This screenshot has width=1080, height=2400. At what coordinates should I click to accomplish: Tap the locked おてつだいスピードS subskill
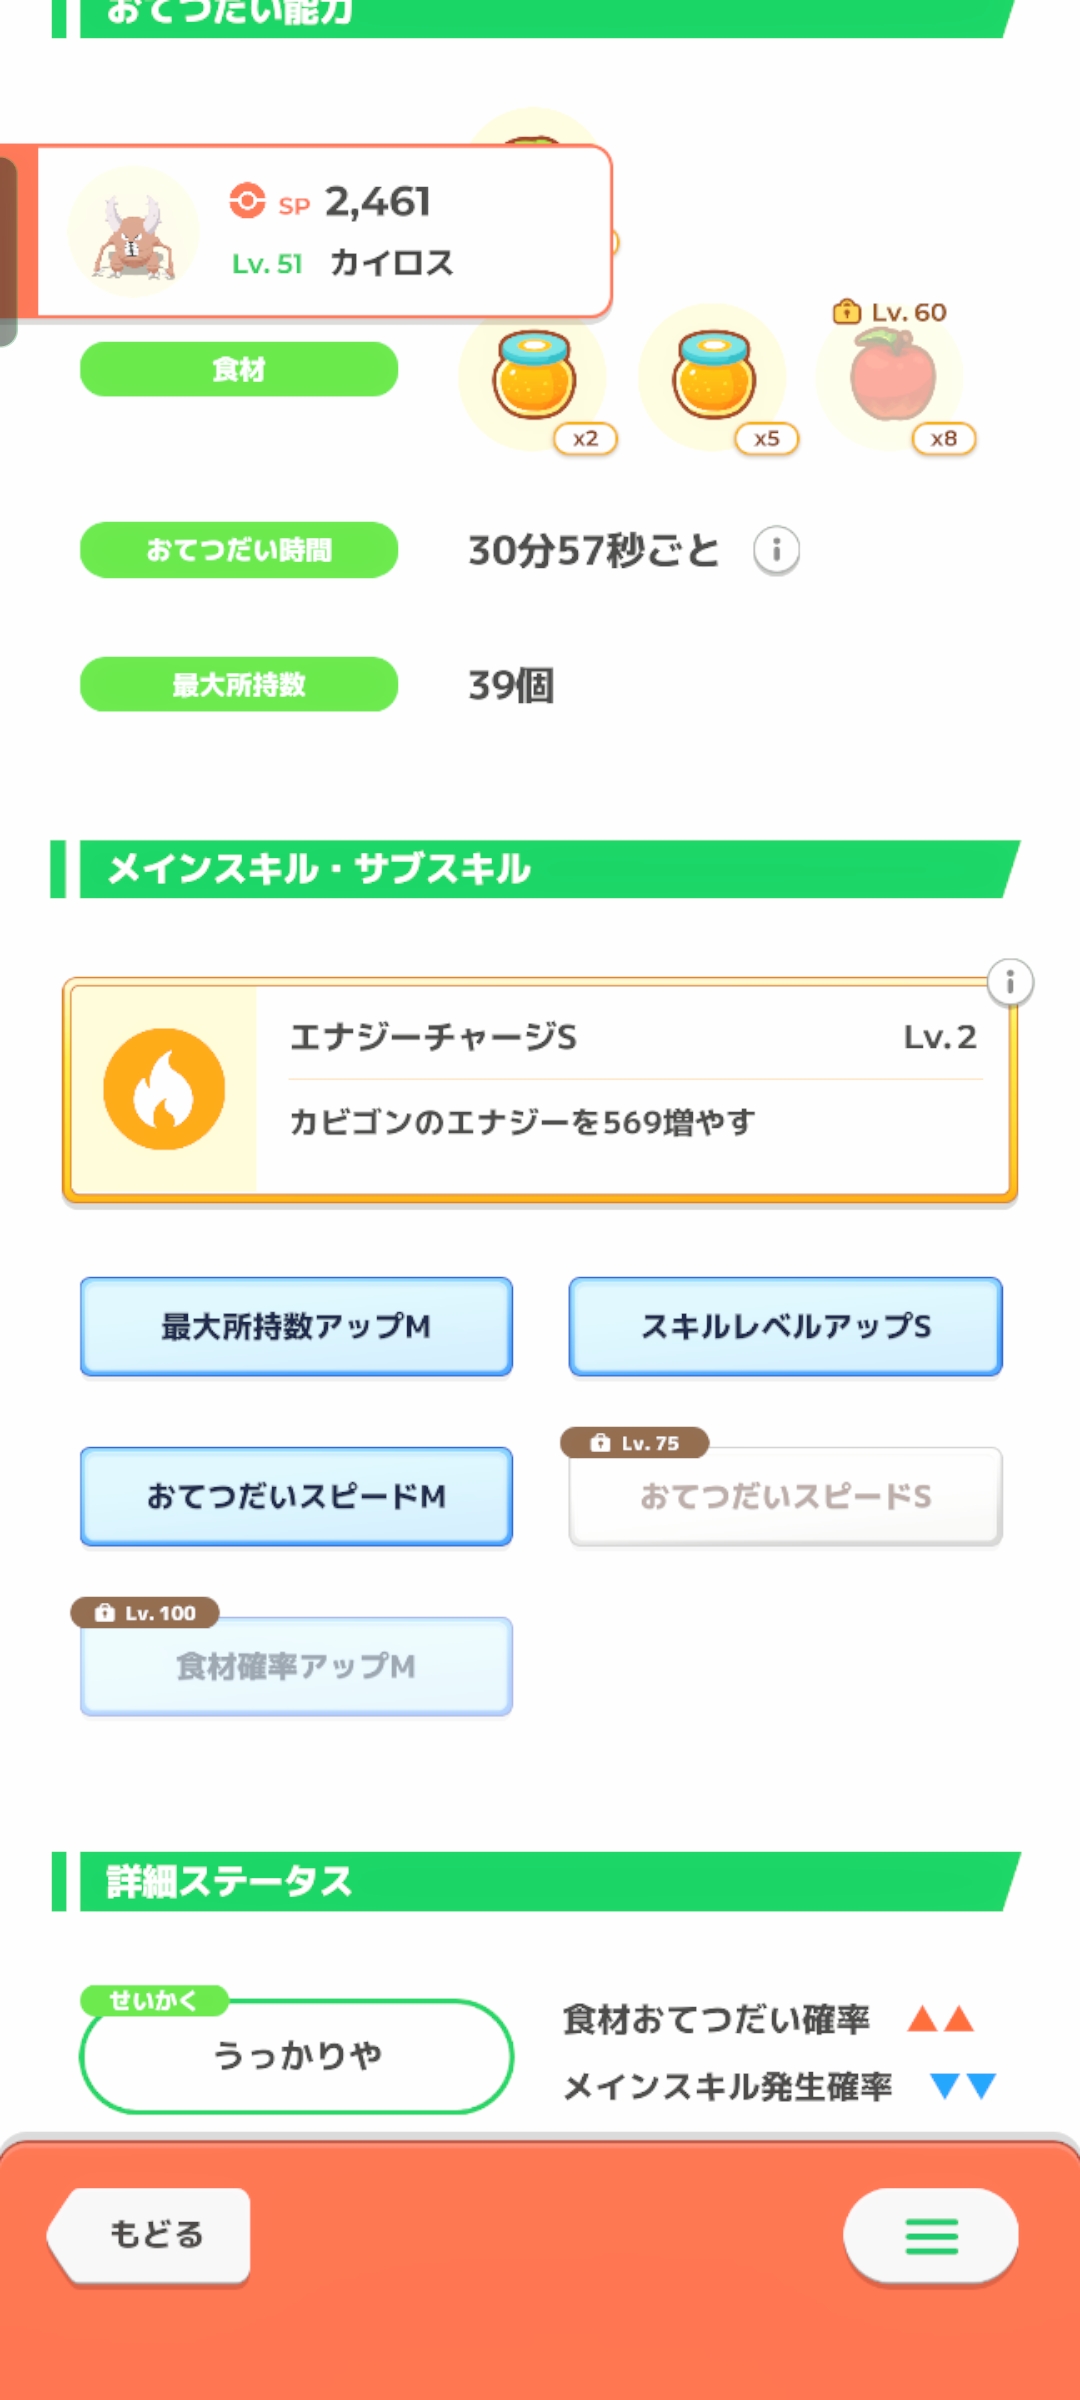point(785,1496)
